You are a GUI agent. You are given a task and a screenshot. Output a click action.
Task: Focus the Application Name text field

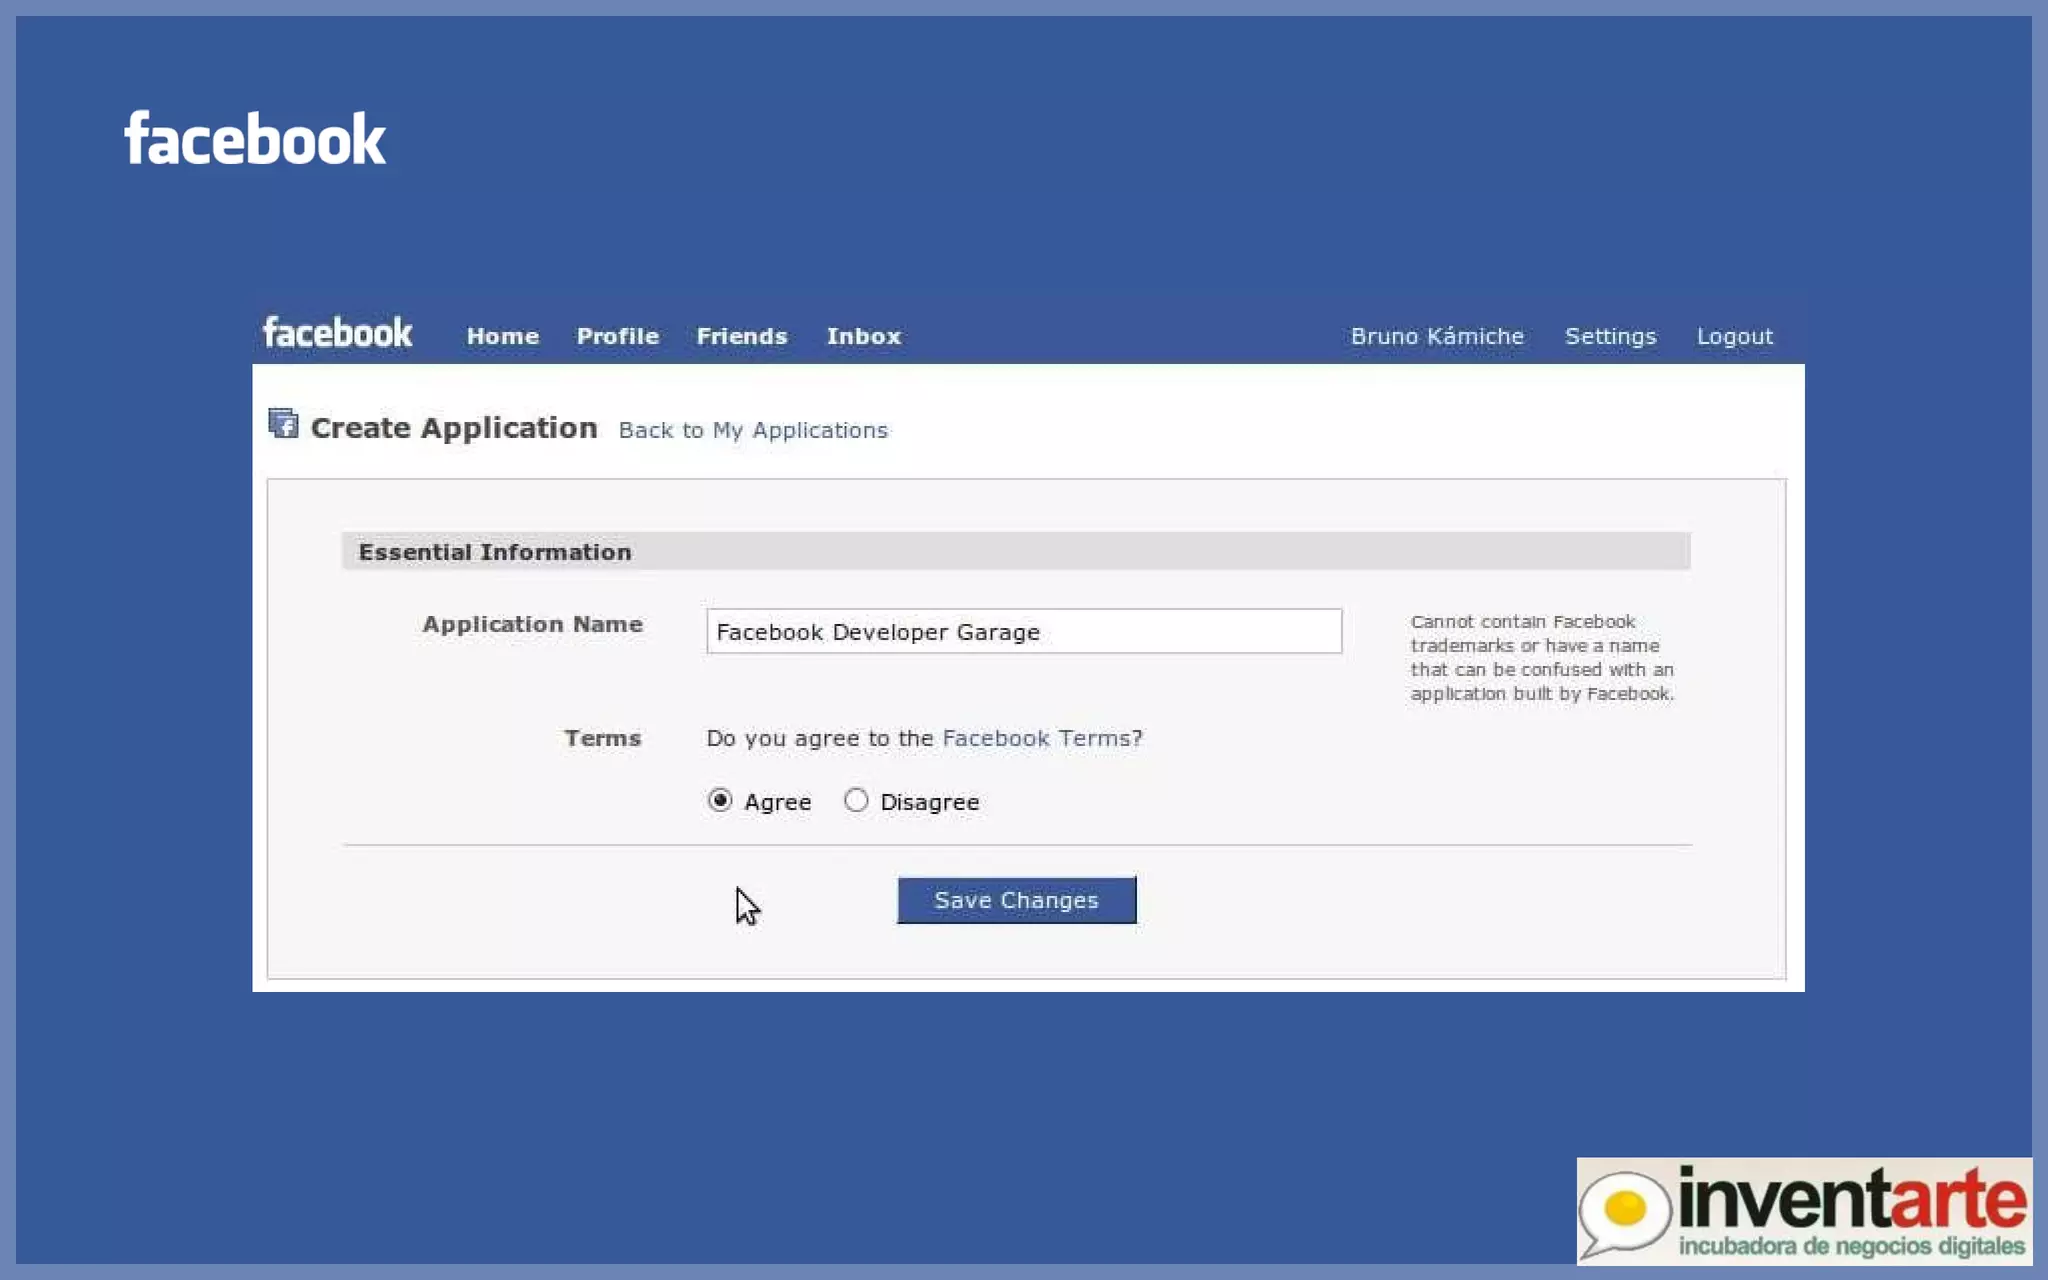tap(1023, 631)
